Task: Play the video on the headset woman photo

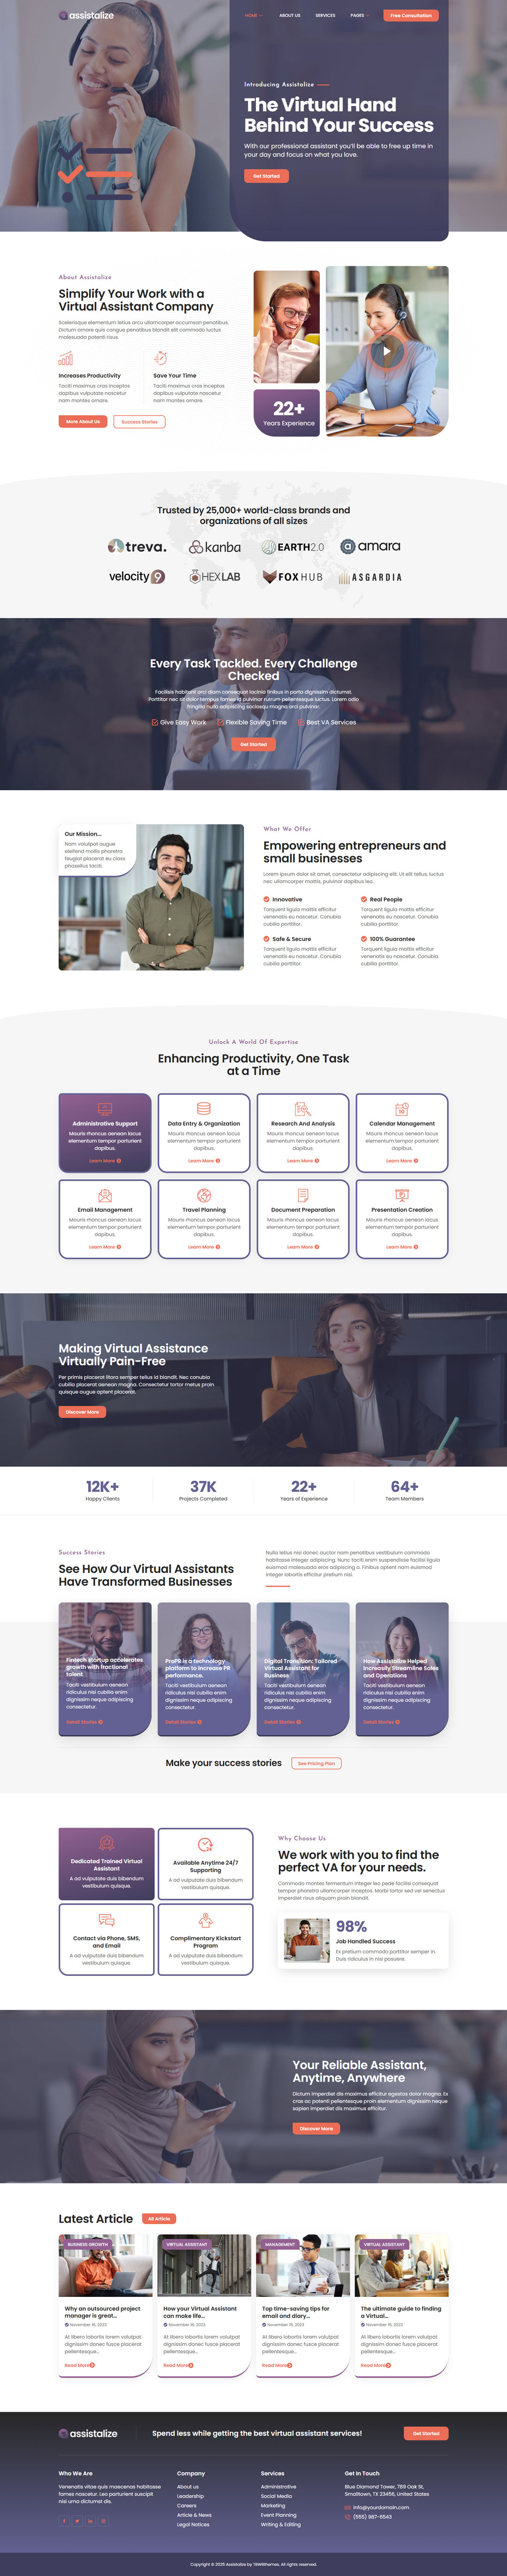Action: (387, 351)
